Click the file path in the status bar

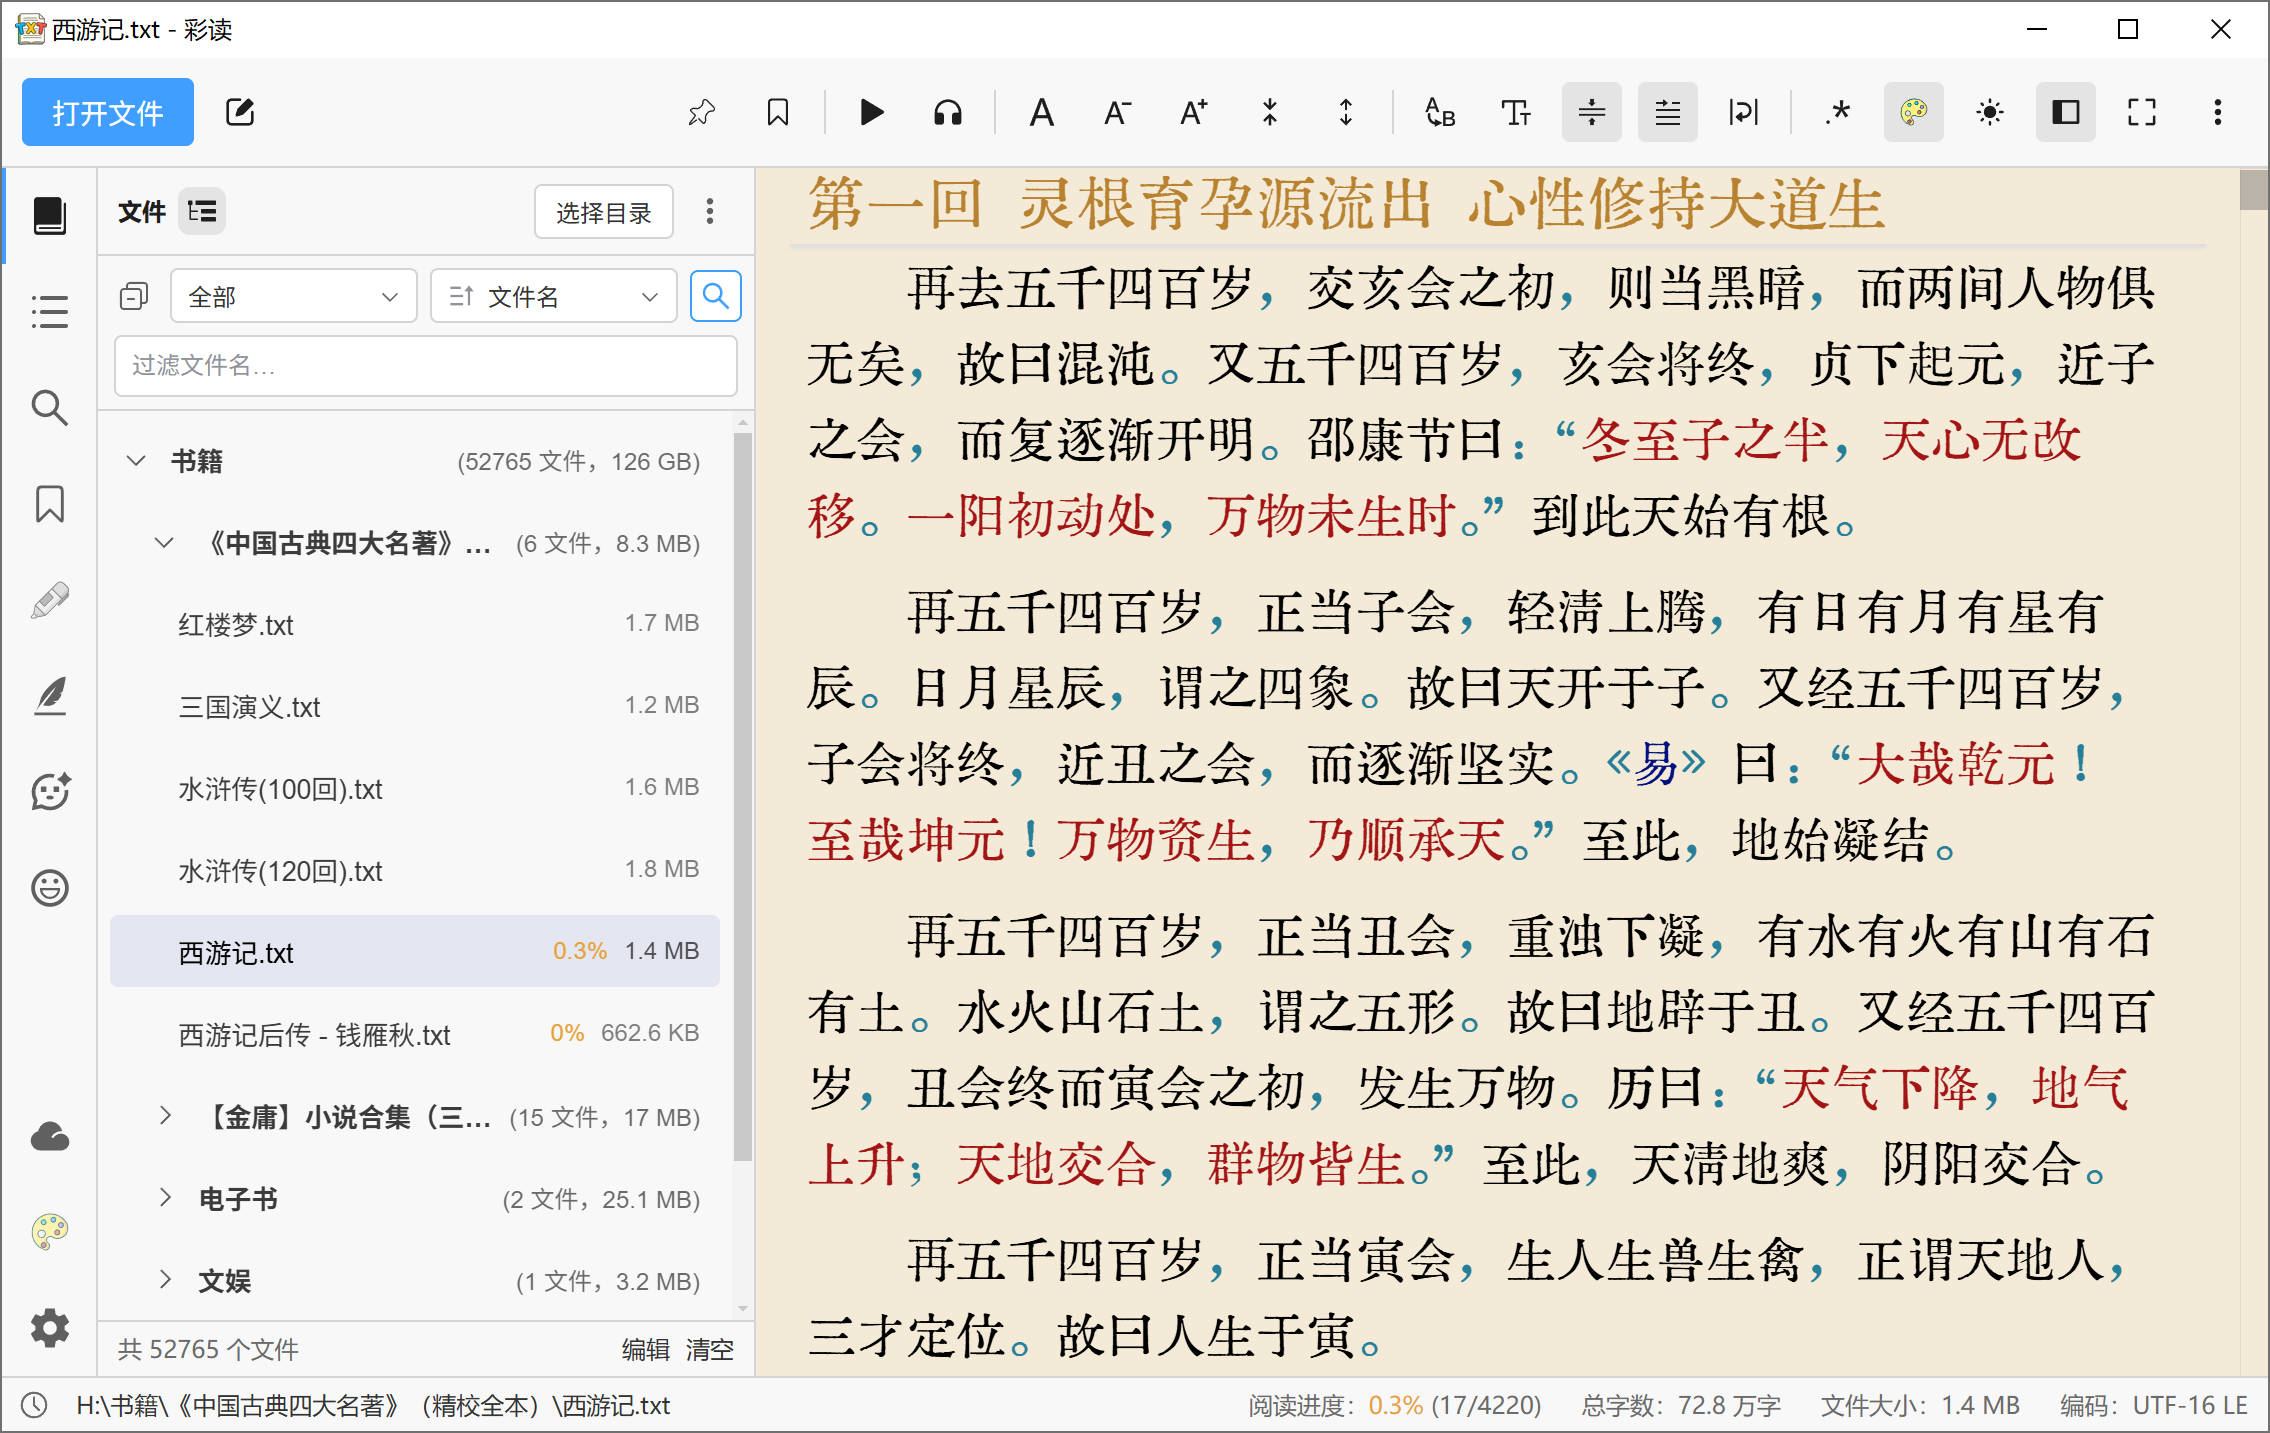[x=373, y=1405]
